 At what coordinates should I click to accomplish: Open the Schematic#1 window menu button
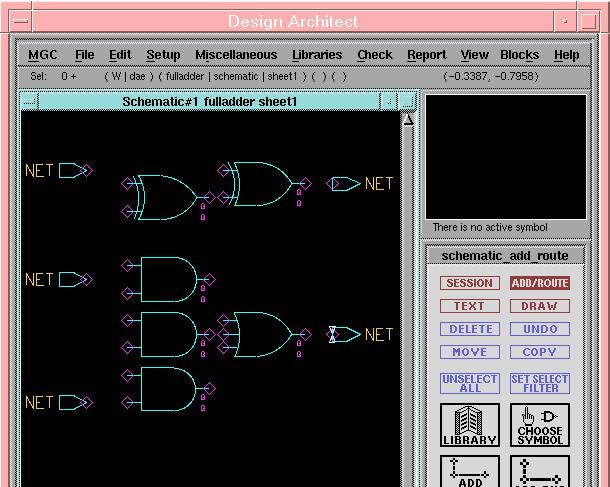pos(29,101)
